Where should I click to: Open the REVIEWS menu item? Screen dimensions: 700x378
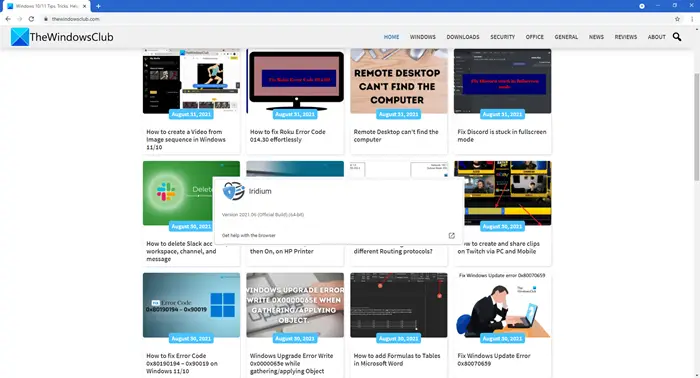(625, 37)
